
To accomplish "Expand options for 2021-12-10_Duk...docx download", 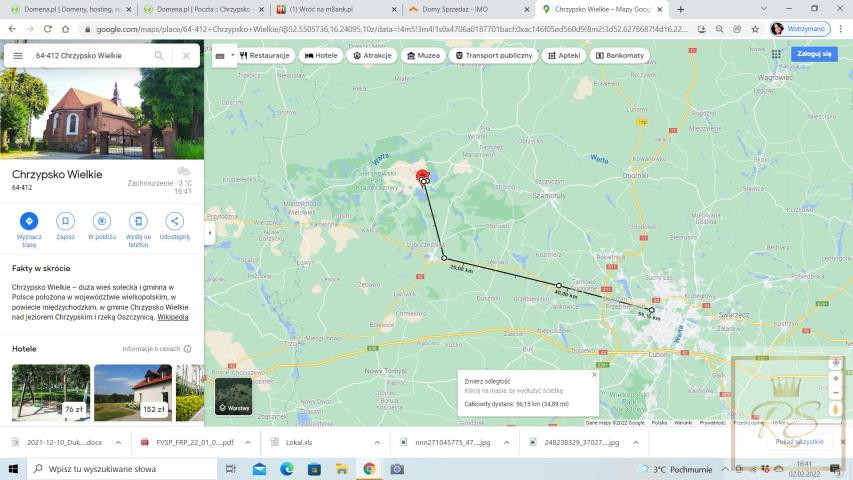I will coord(119,442).
